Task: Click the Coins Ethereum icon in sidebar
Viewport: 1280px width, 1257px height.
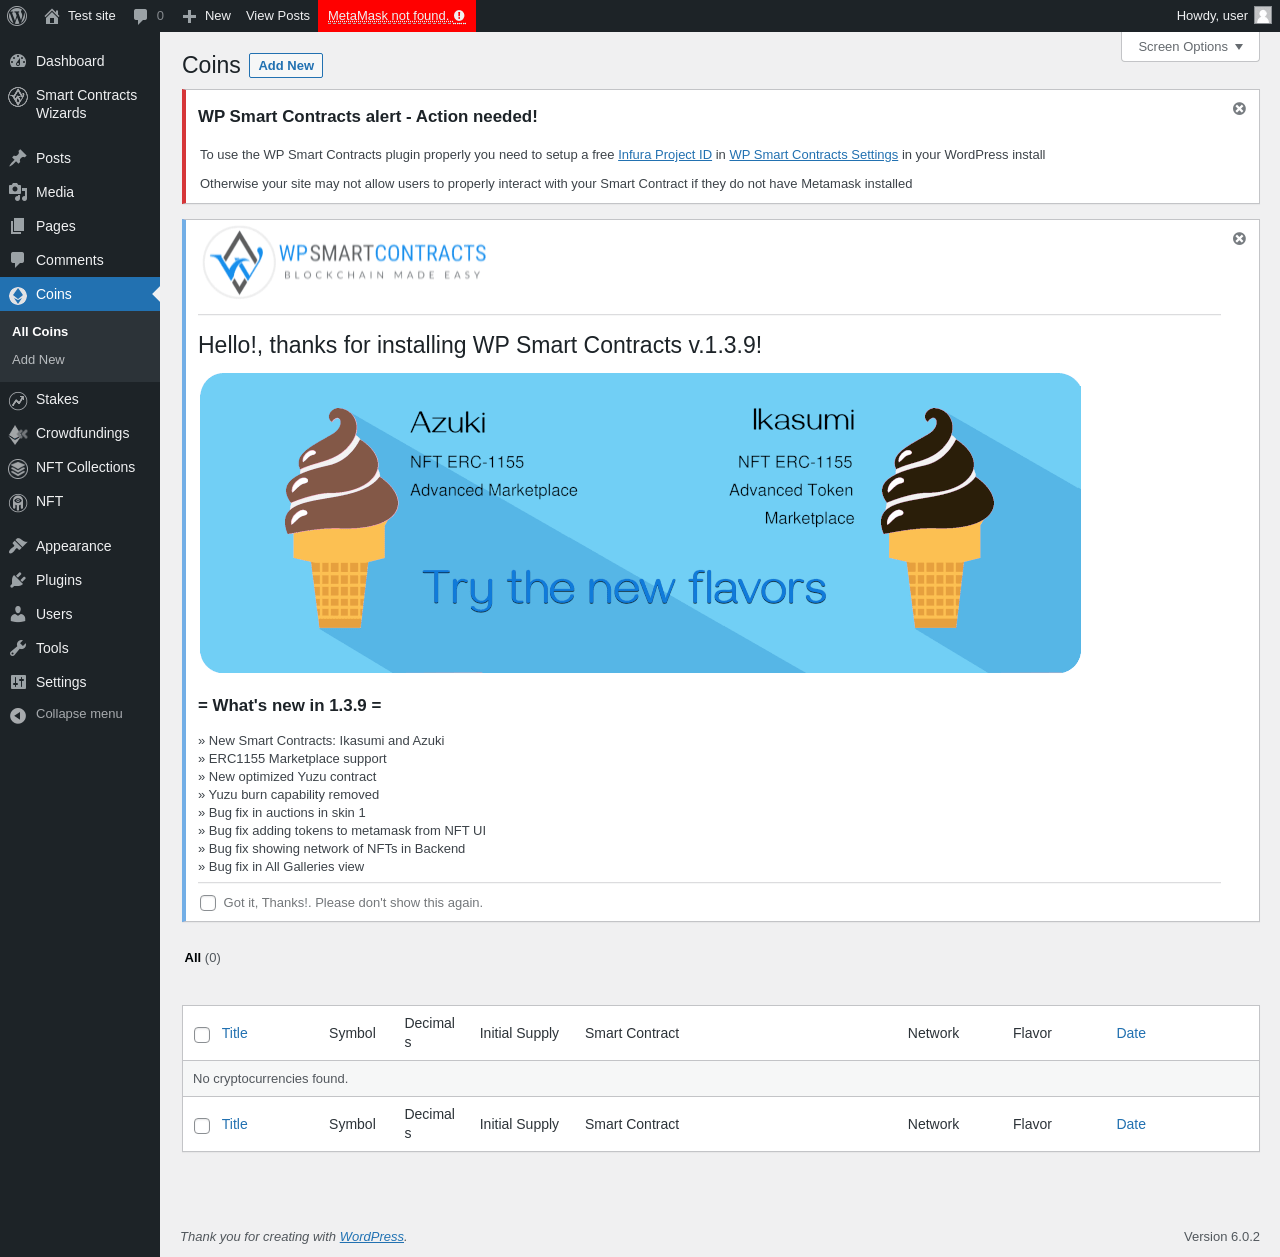Action: point(18,295)
